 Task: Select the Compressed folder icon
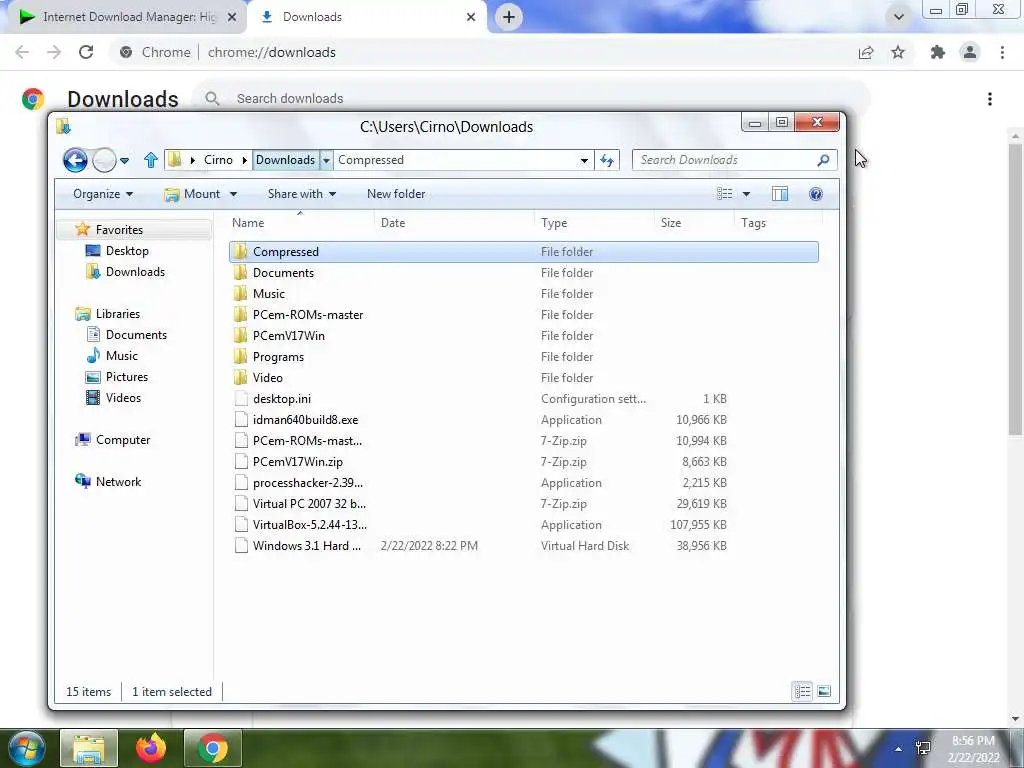(x=240, y=251)
